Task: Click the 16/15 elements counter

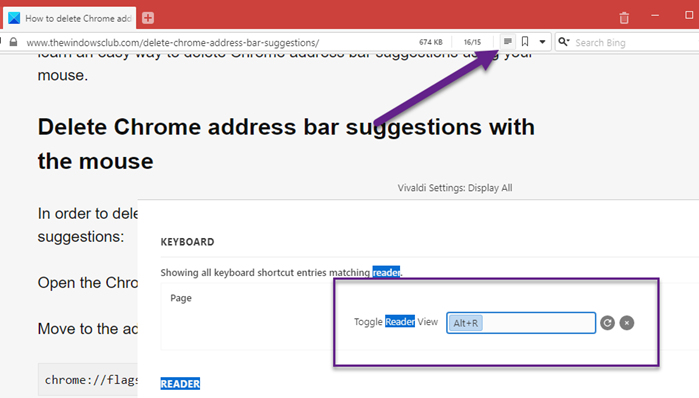Action: pyautogui.click(x=472, y=42)
